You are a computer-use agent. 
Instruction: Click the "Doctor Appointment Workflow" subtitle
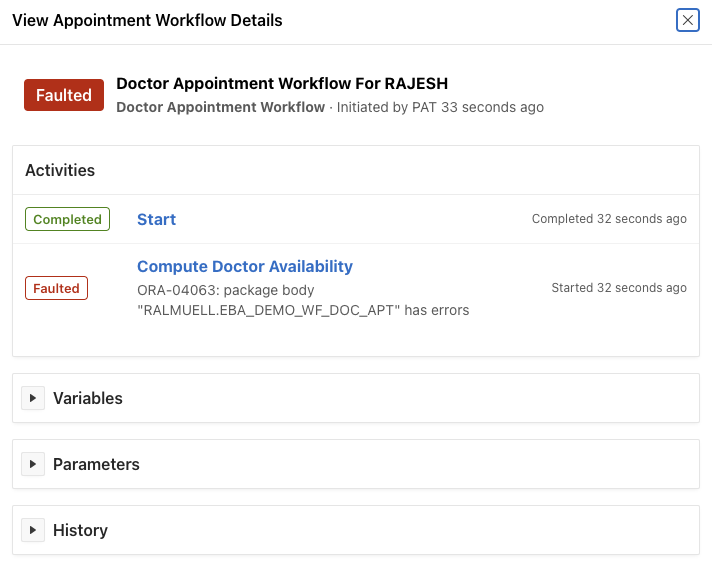pyautogui.click(x=220, y=107)
